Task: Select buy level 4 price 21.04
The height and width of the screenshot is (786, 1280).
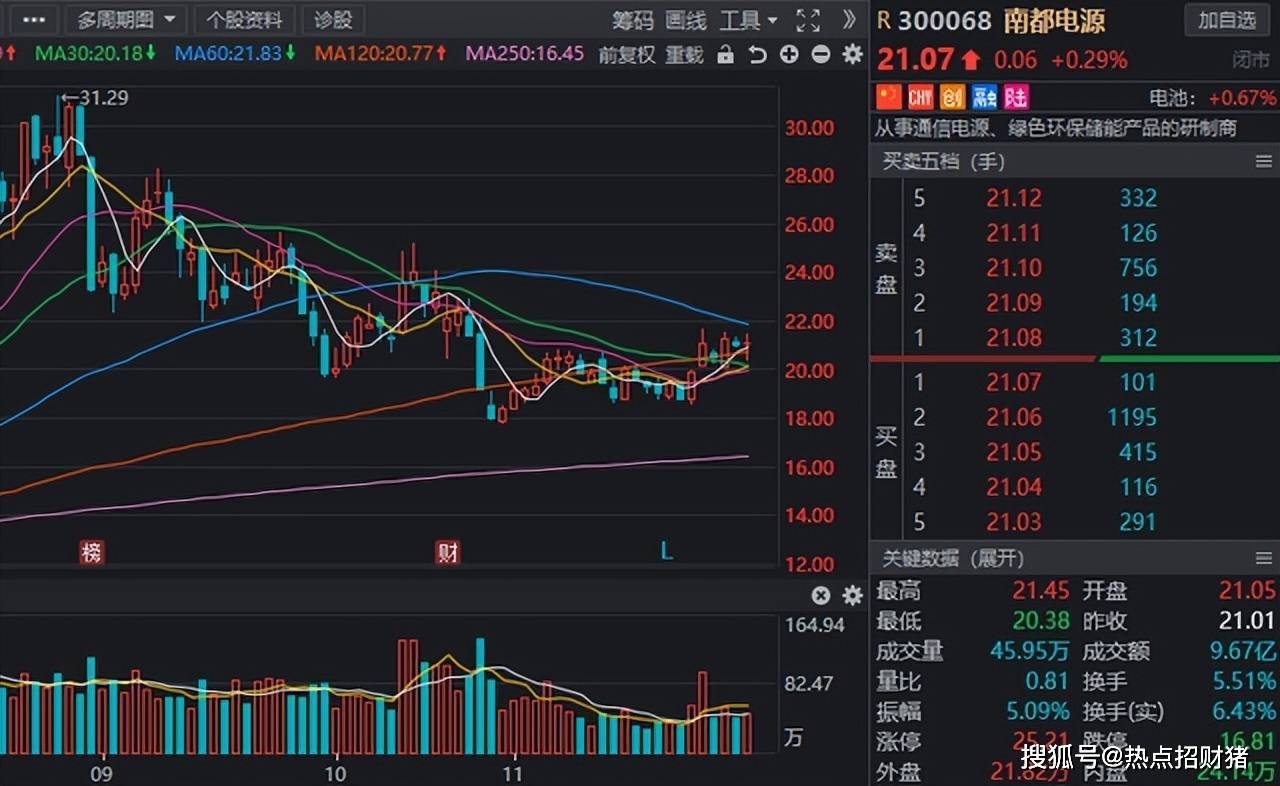Action: (x=1014, y=487)
